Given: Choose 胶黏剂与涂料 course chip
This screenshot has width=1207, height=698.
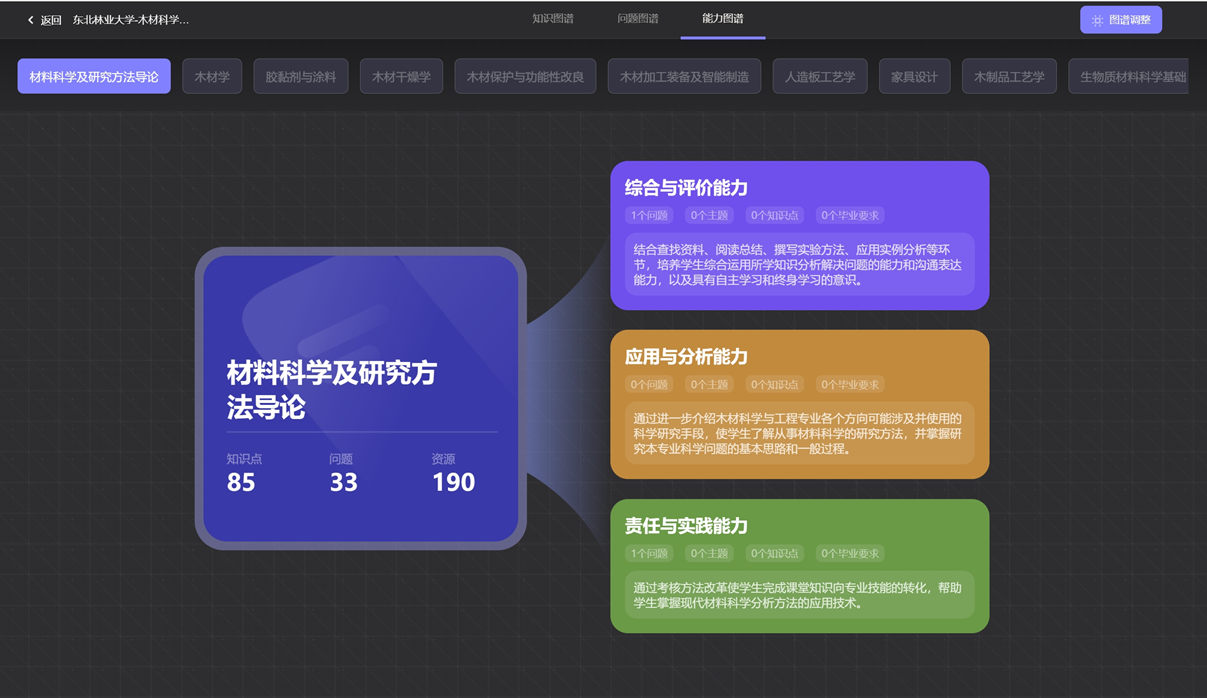Looking at the screenshot, I should click(x=301, y=77).
